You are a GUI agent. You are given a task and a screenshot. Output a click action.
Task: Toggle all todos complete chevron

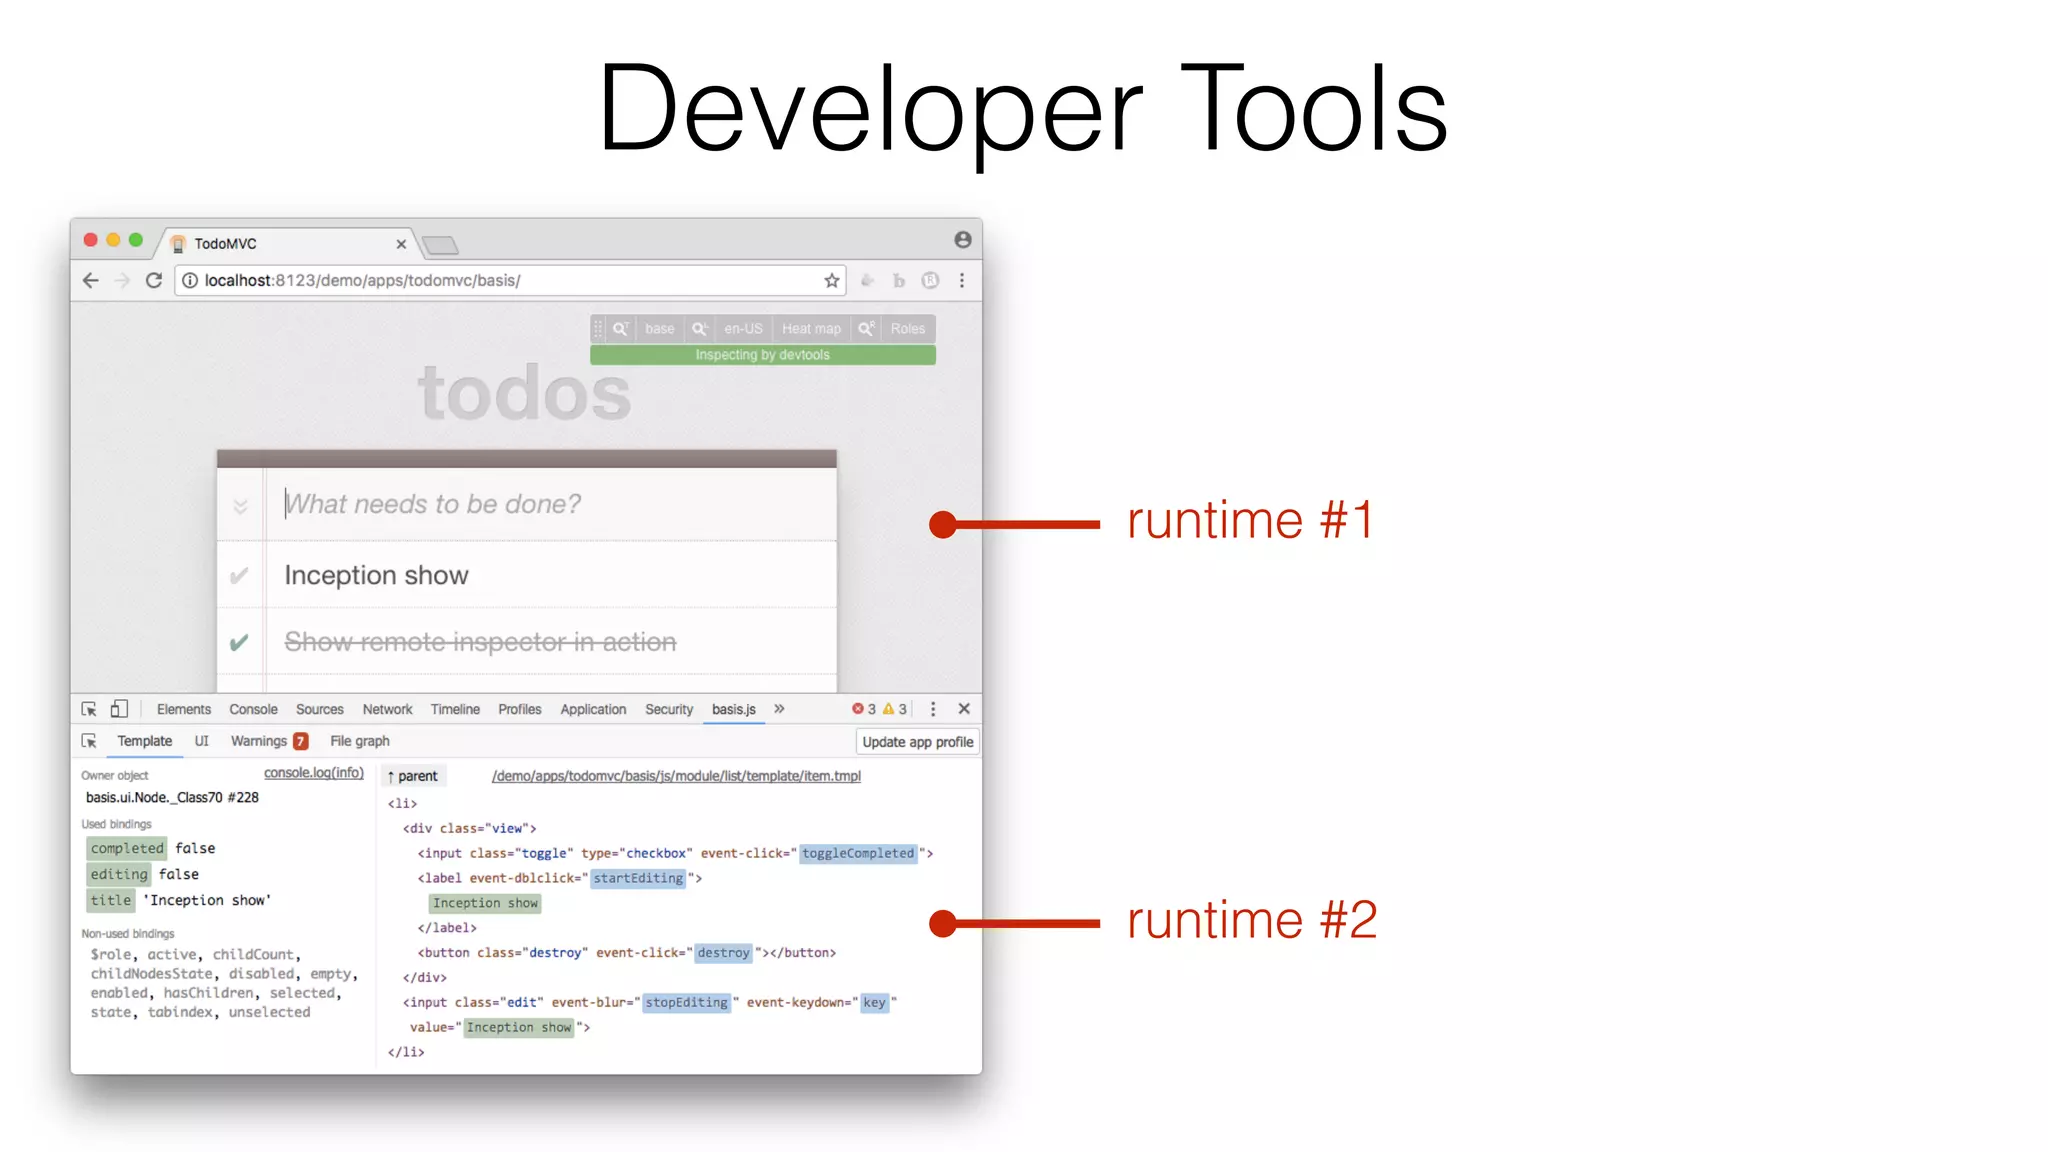tap(240, 506)
